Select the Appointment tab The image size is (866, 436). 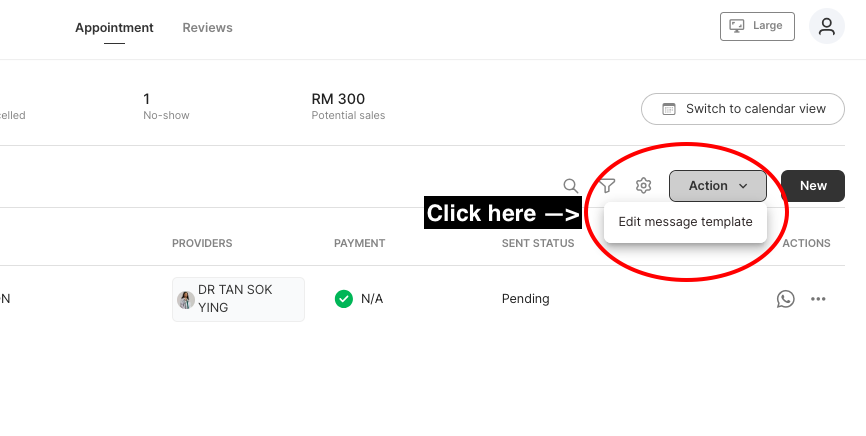pyautogui.click(x=114, y=28)
